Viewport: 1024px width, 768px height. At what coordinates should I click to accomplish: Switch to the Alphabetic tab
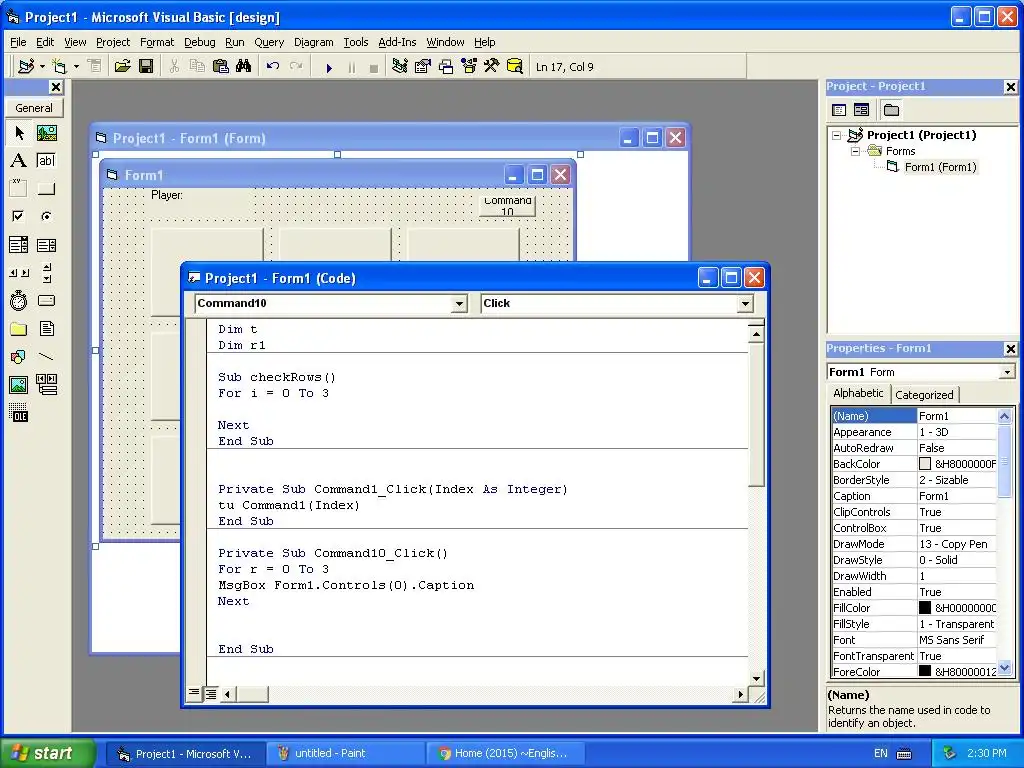(858, 393)
